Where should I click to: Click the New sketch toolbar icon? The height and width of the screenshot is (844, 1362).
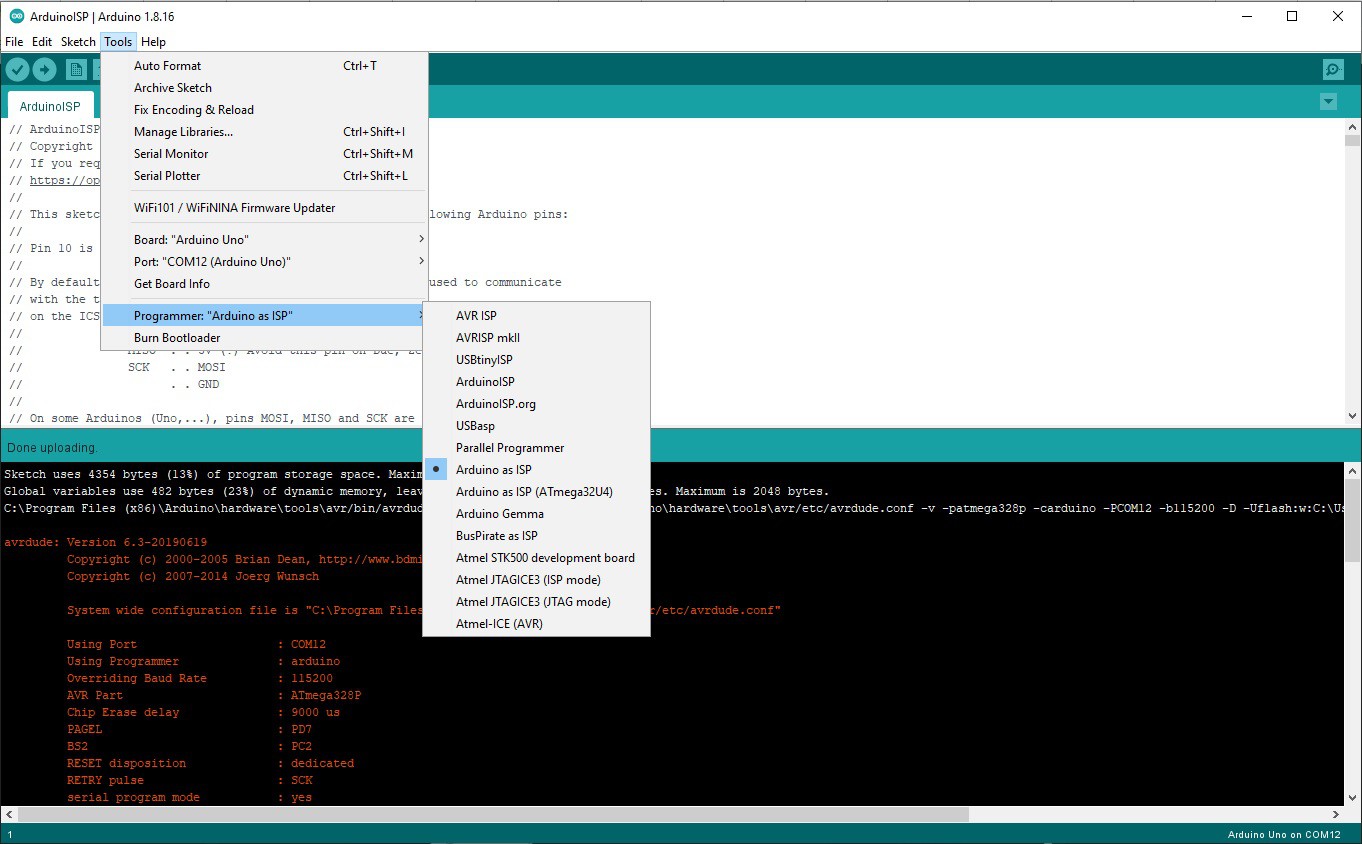click(75, 69)
